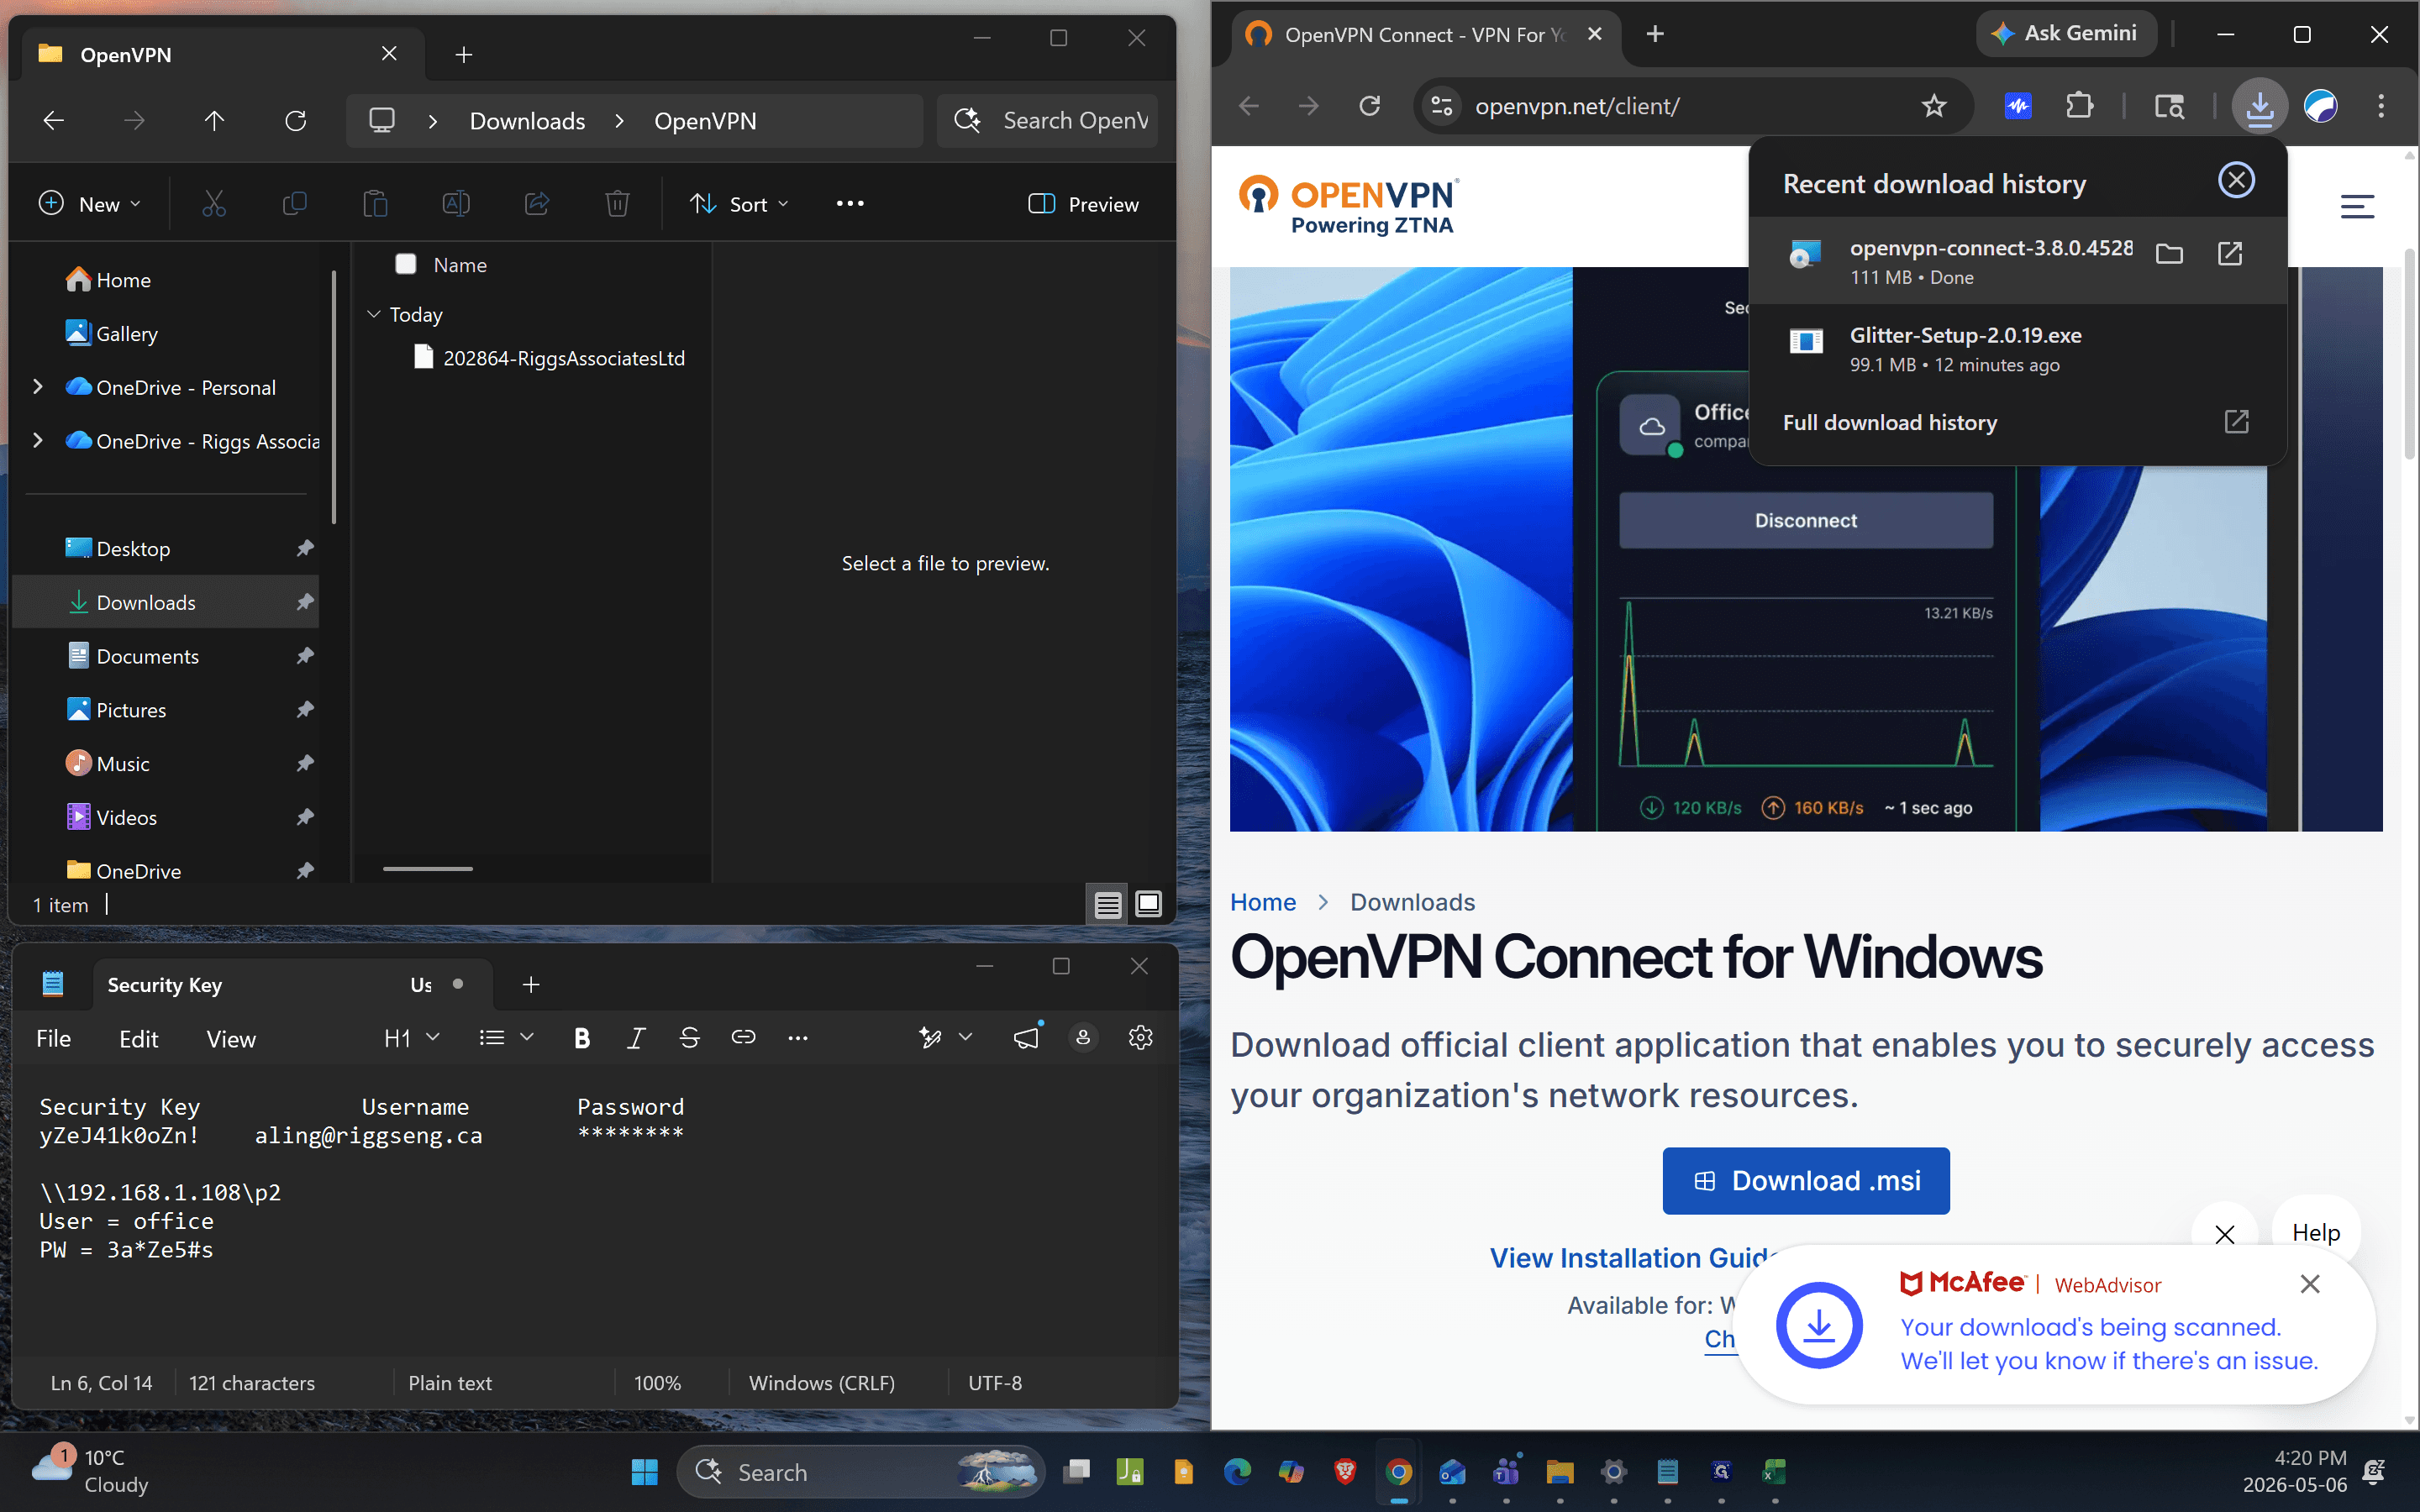The height and width of the screenshot is (1512, 2420).
Task: Open the New dropdown in File Explorer
Action: [90, 204]
